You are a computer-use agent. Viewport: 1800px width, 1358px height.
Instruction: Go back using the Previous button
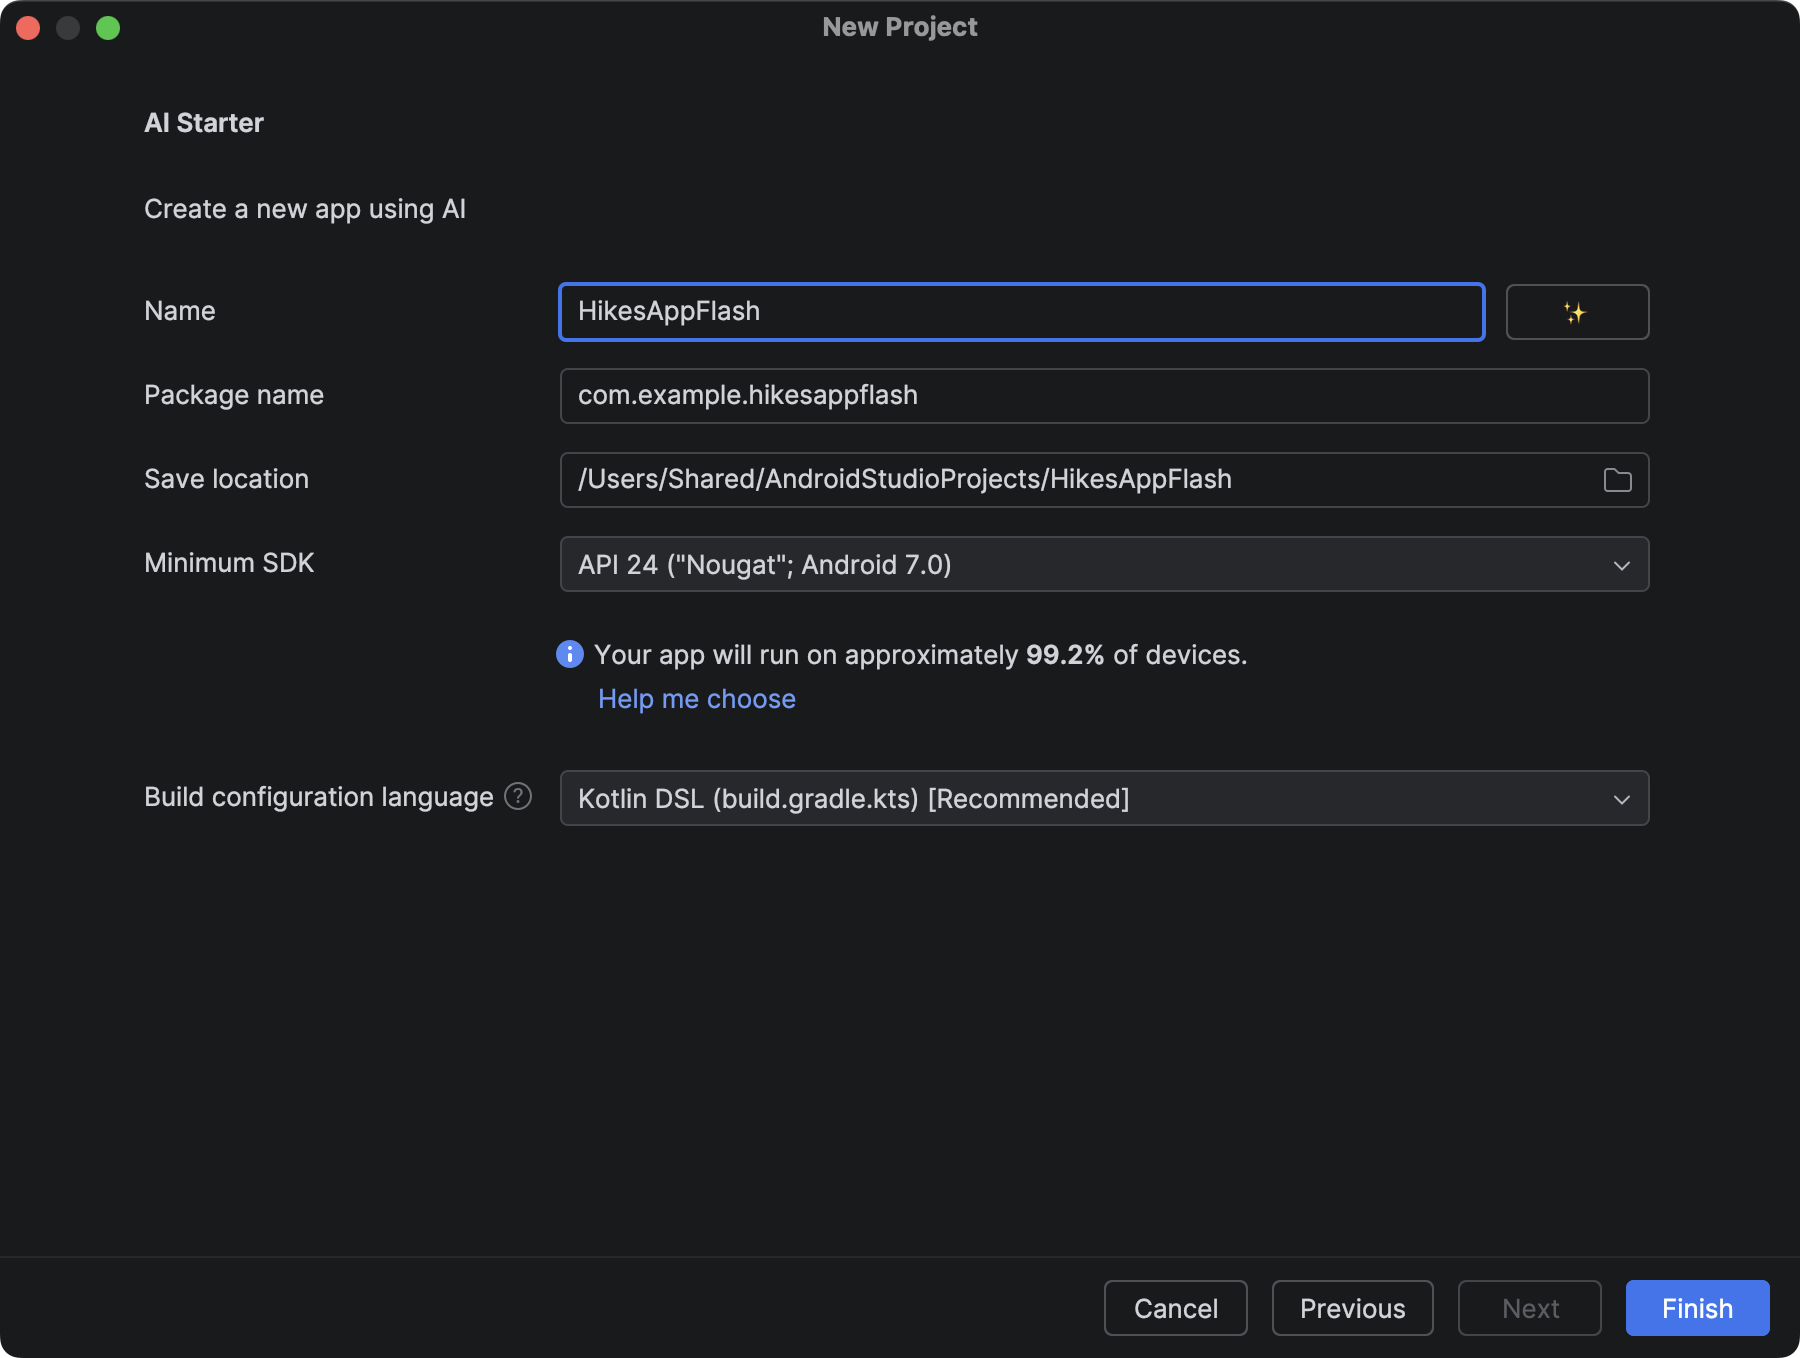click(x=1352, y=1308)
